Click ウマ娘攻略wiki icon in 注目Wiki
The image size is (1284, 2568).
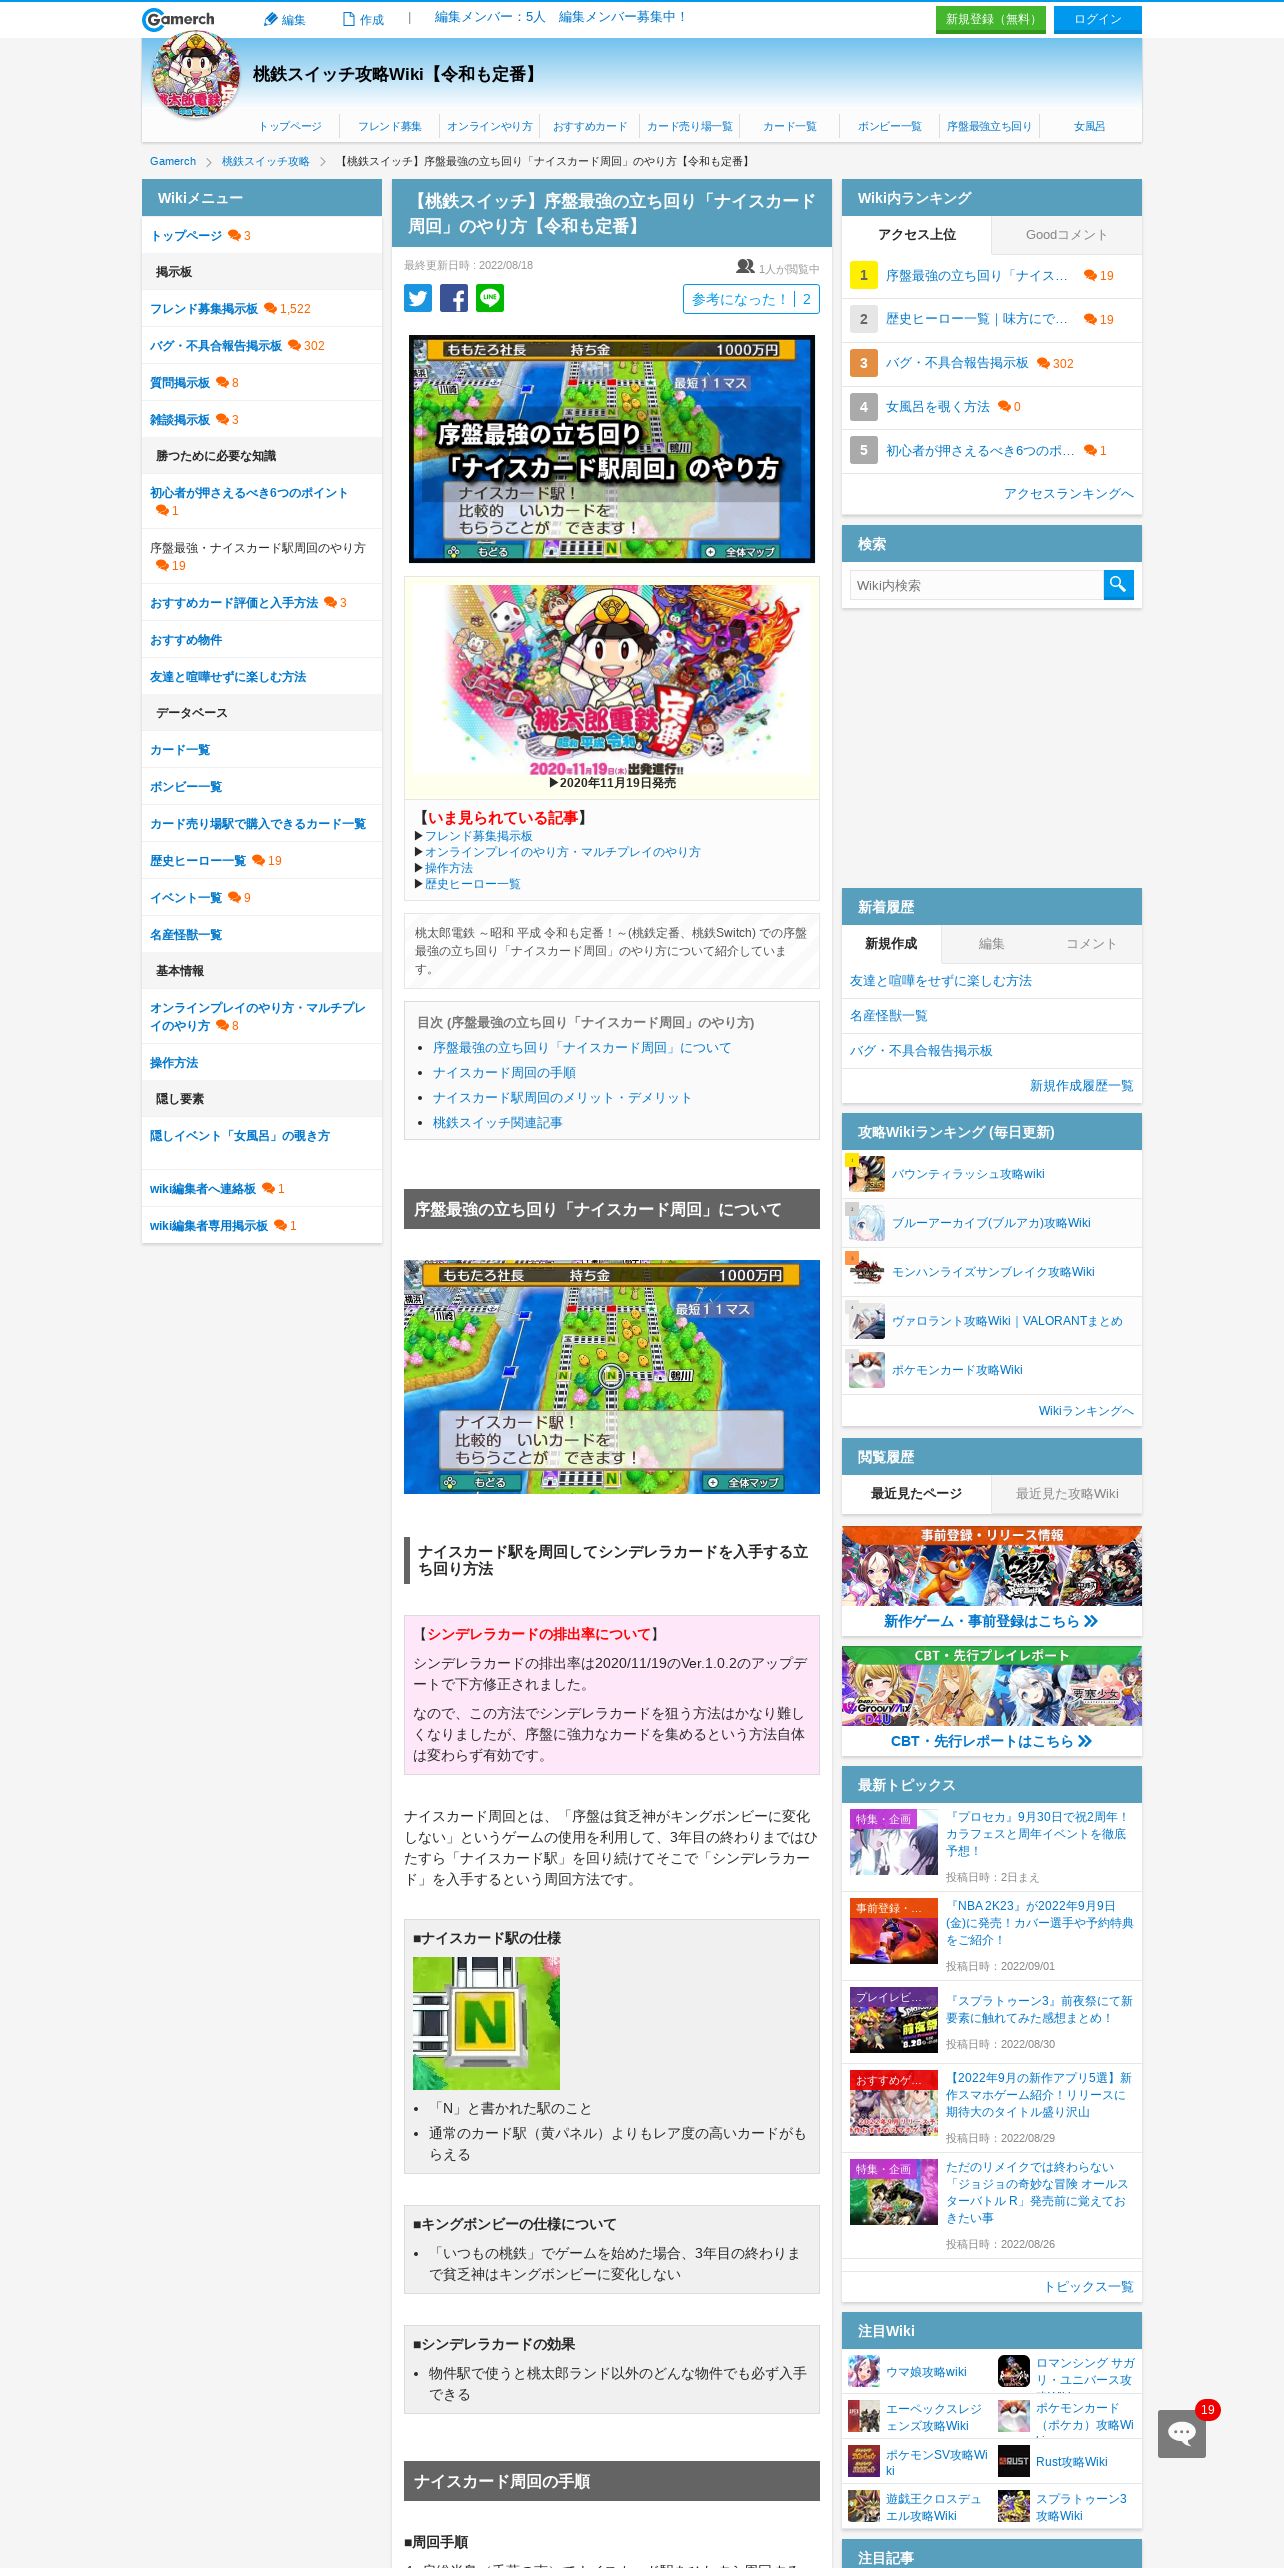click(864, 2371)
